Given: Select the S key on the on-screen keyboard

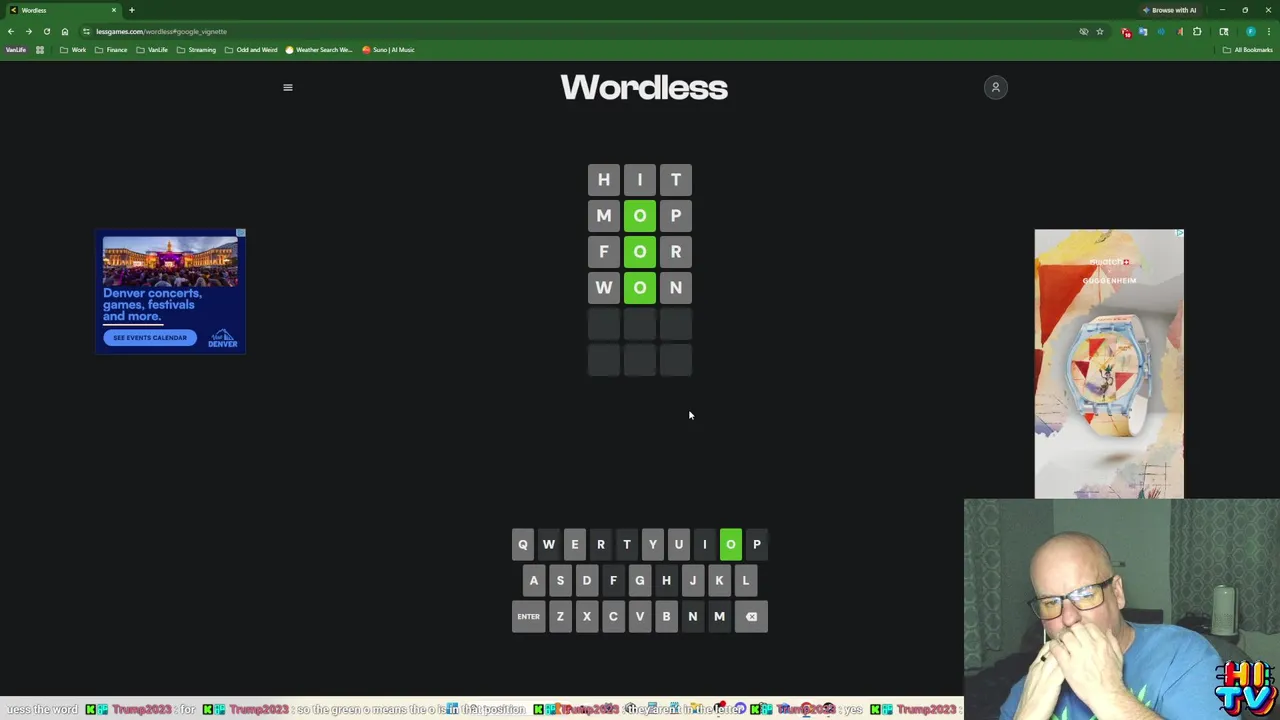Looking at the screenshot, I should point(560,580).
